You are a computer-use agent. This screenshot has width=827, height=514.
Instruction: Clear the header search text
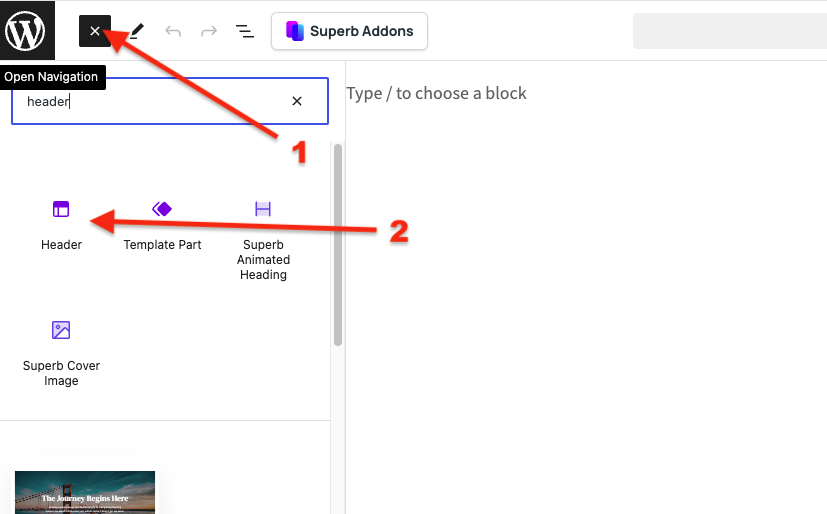click(x=297, y=101)
